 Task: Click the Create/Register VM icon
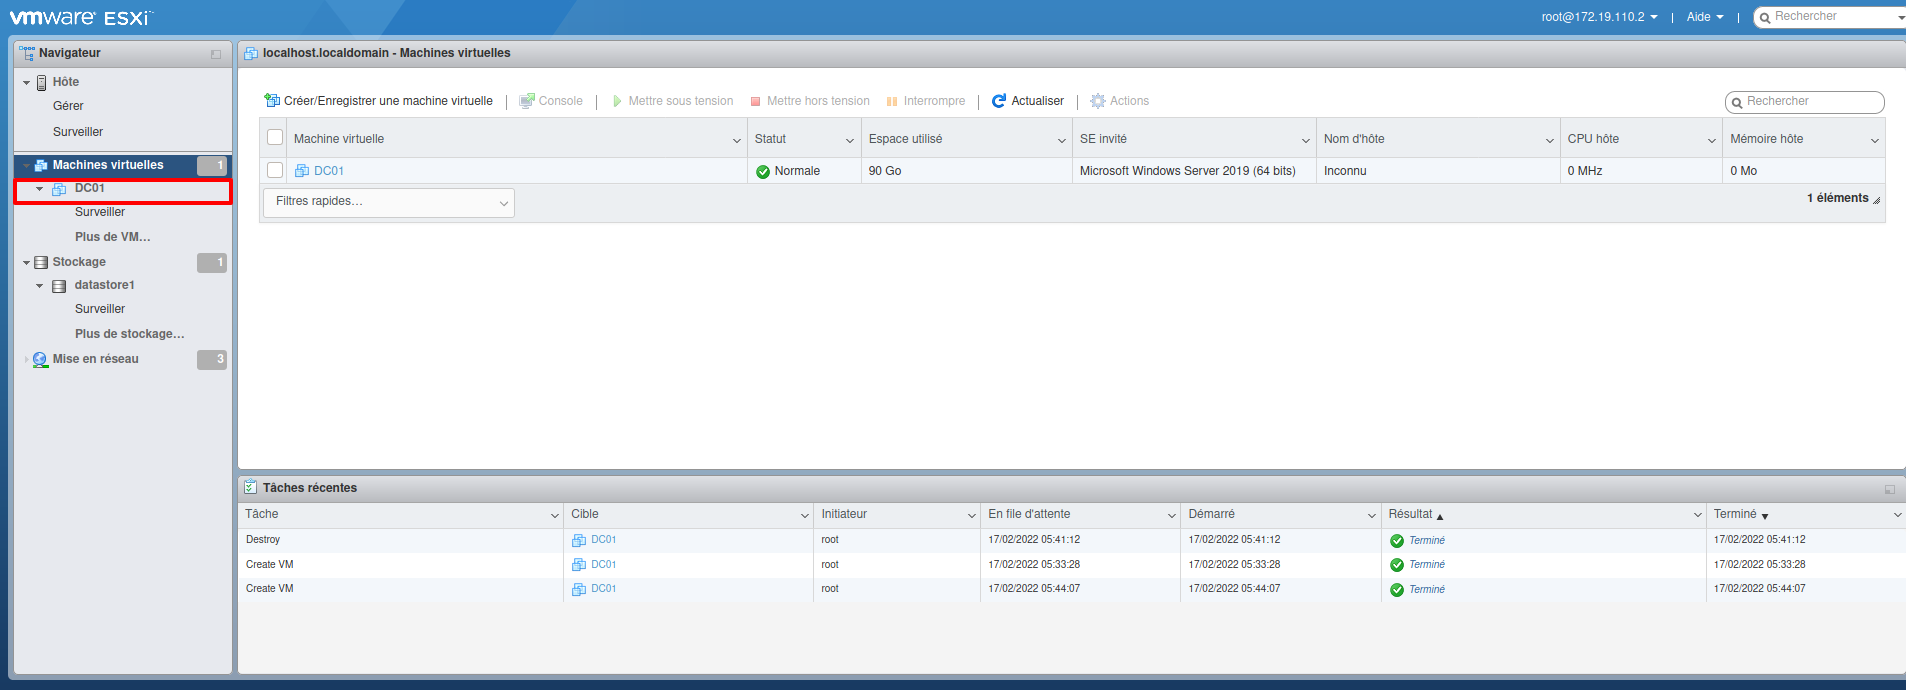272,101
